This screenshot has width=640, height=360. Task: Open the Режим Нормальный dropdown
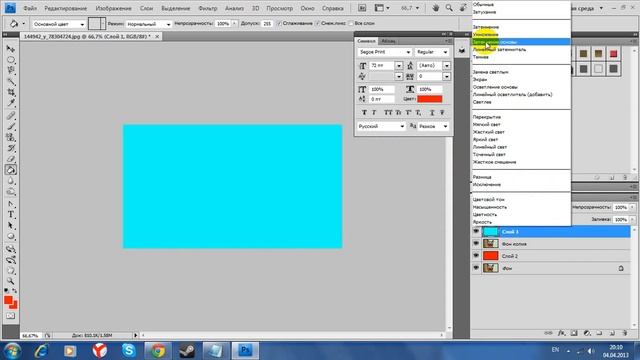pyautogui.click(x=149, y=24)
